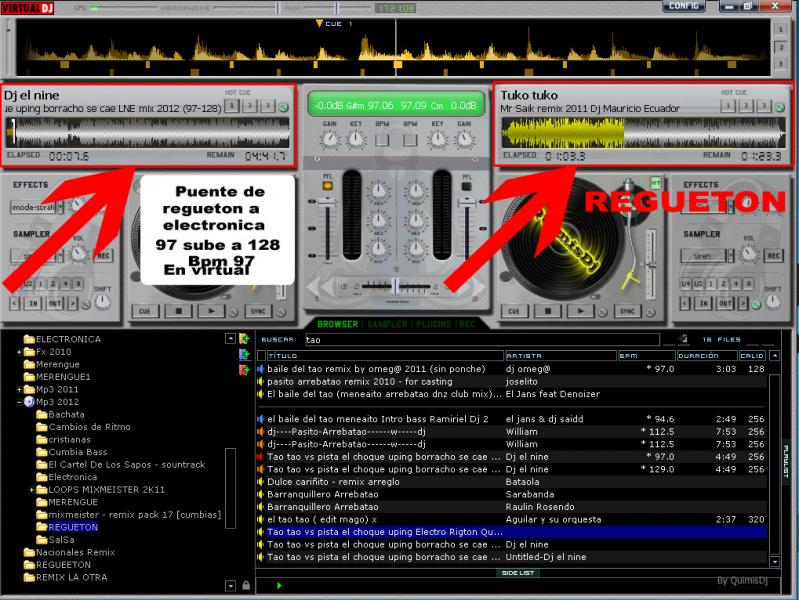Open the right sampler siren dropdown arrow
Viewport: 799px width, 600px height.
coord(731,255)
